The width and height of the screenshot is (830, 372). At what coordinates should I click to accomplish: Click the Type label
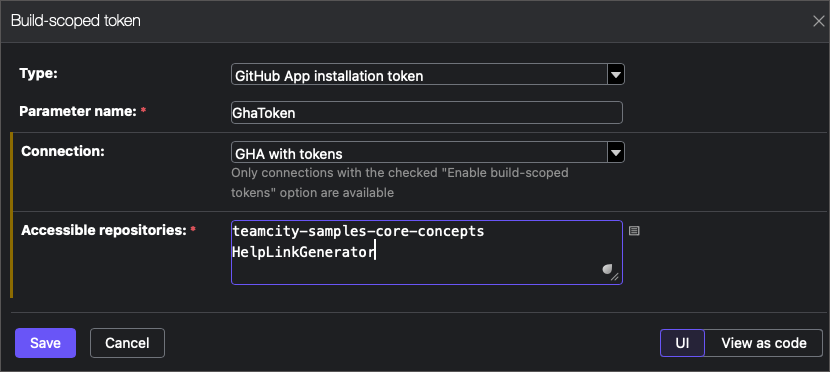pos(38,74)
